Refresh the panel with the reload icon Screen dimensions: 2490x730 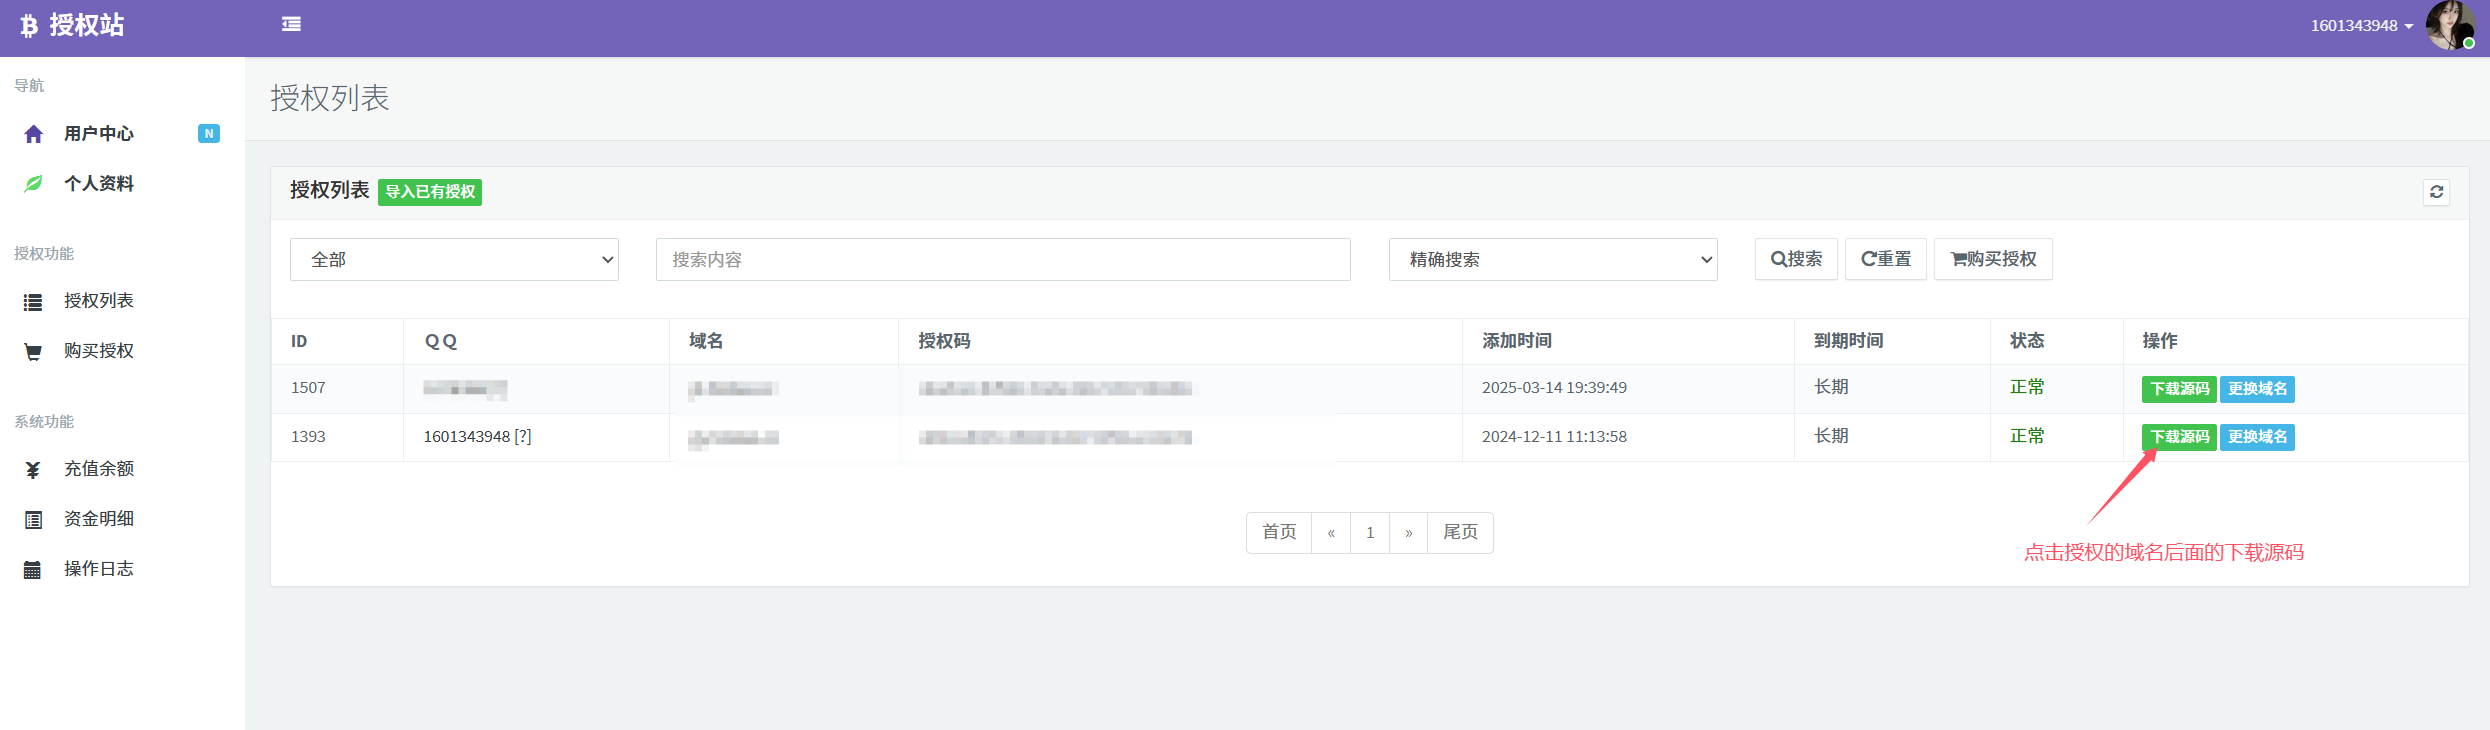point(2436,192)
